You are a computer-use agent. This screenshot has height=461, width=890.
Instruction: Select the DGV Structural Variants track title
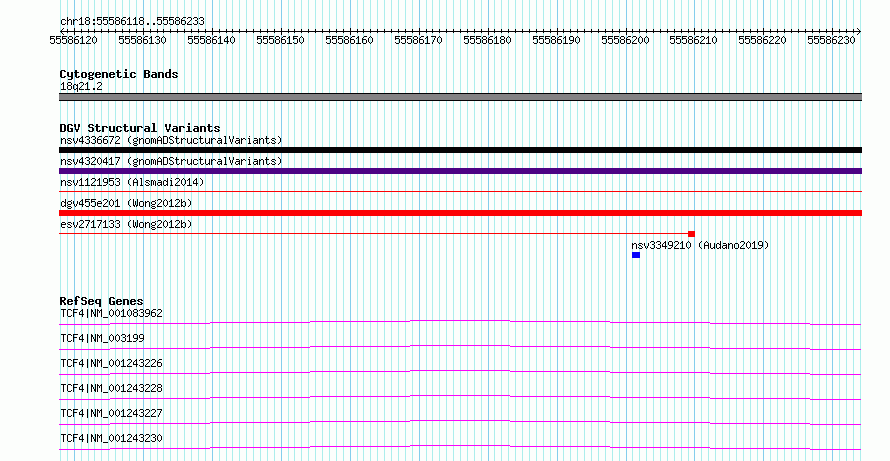point(140,128)
